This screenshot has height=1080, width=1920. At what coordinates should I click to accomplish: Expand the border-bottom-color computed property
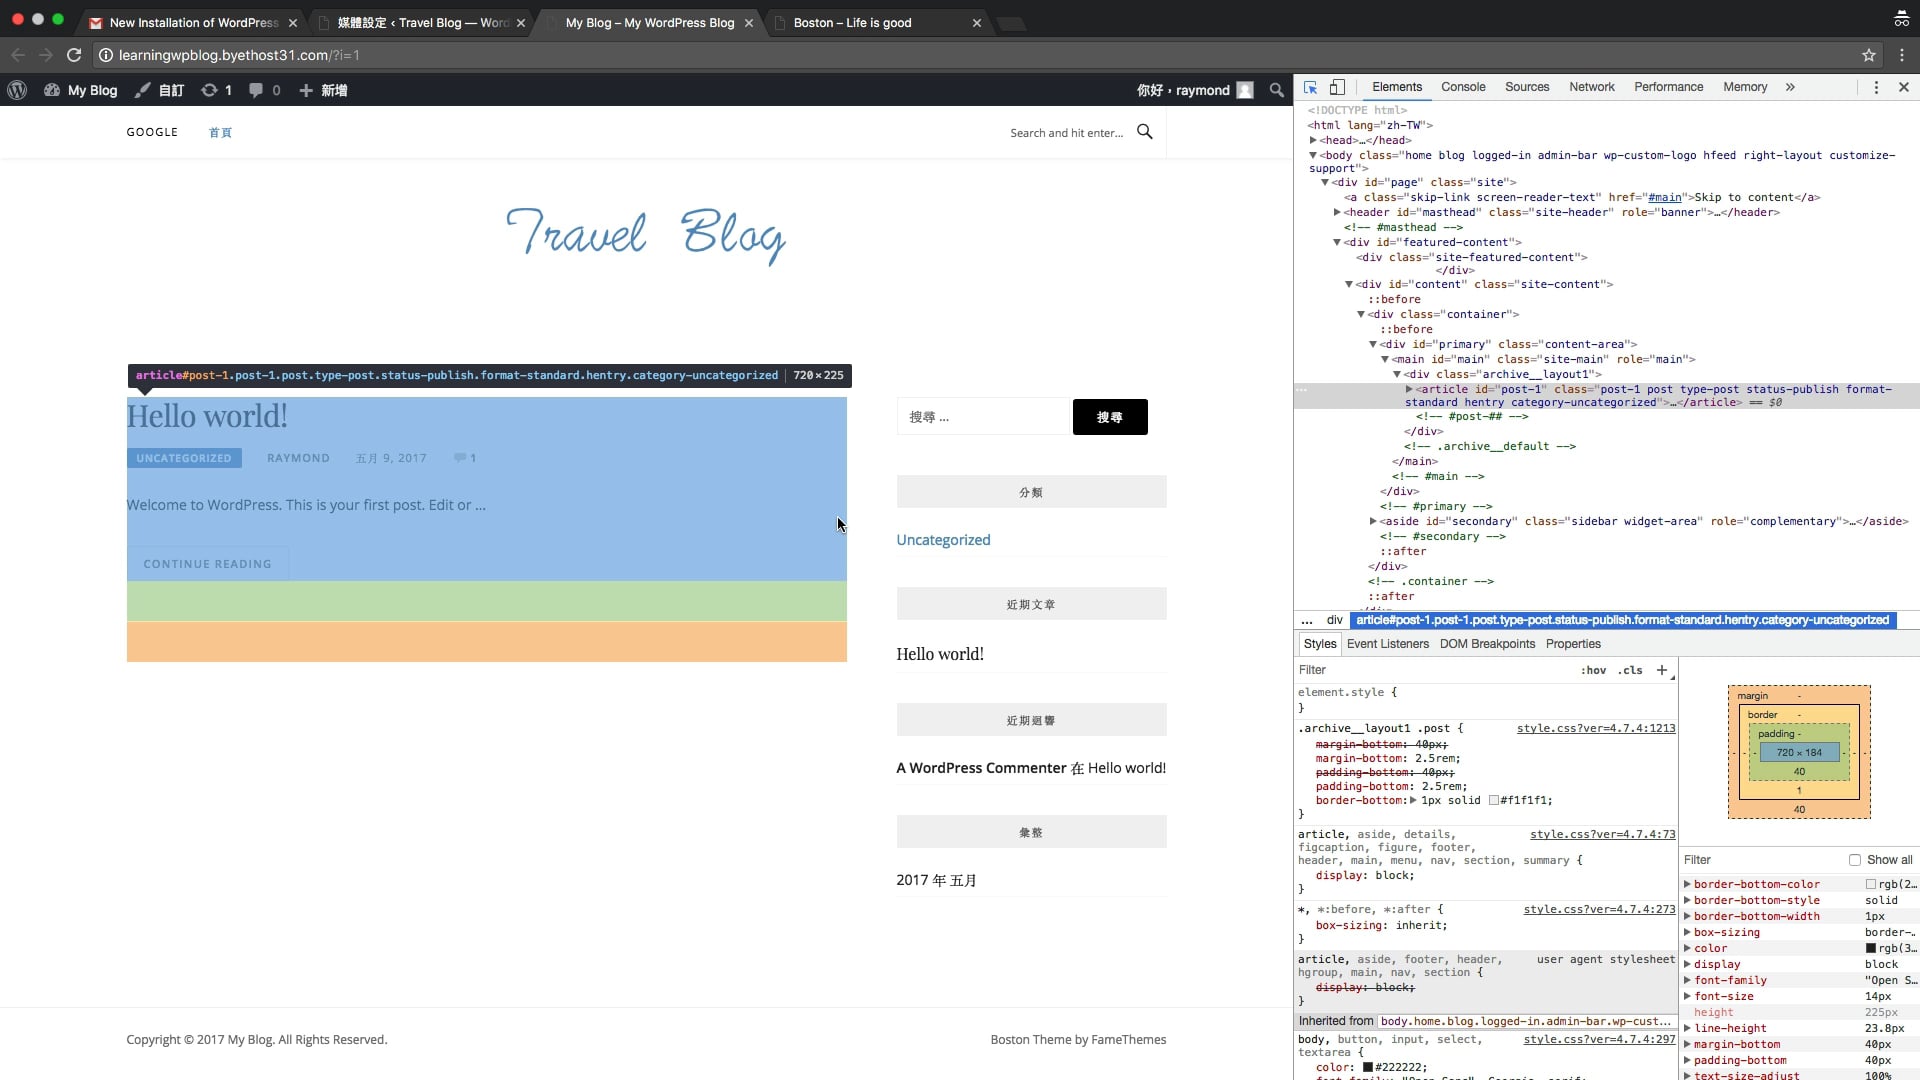point(1687,884)
